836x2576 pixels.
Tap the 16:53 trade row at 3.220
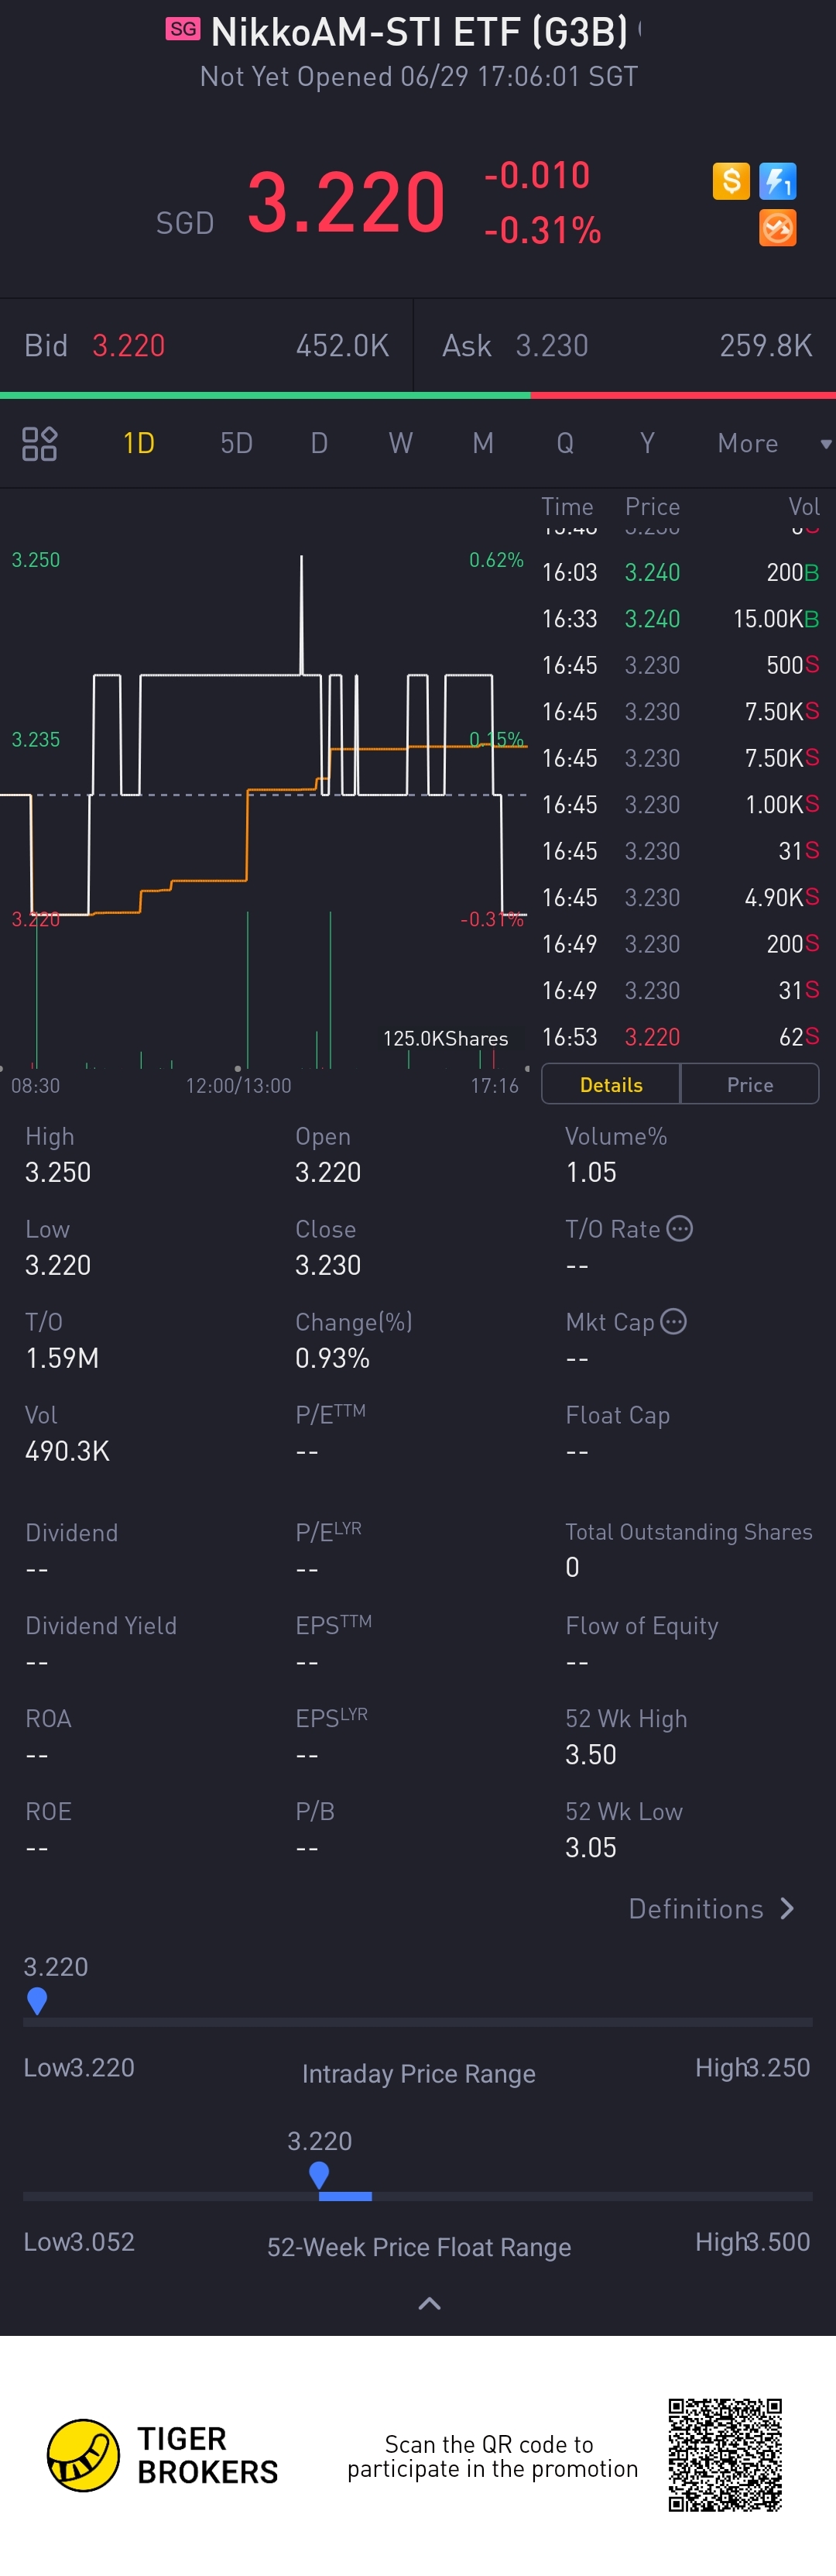coord(680,1037)
